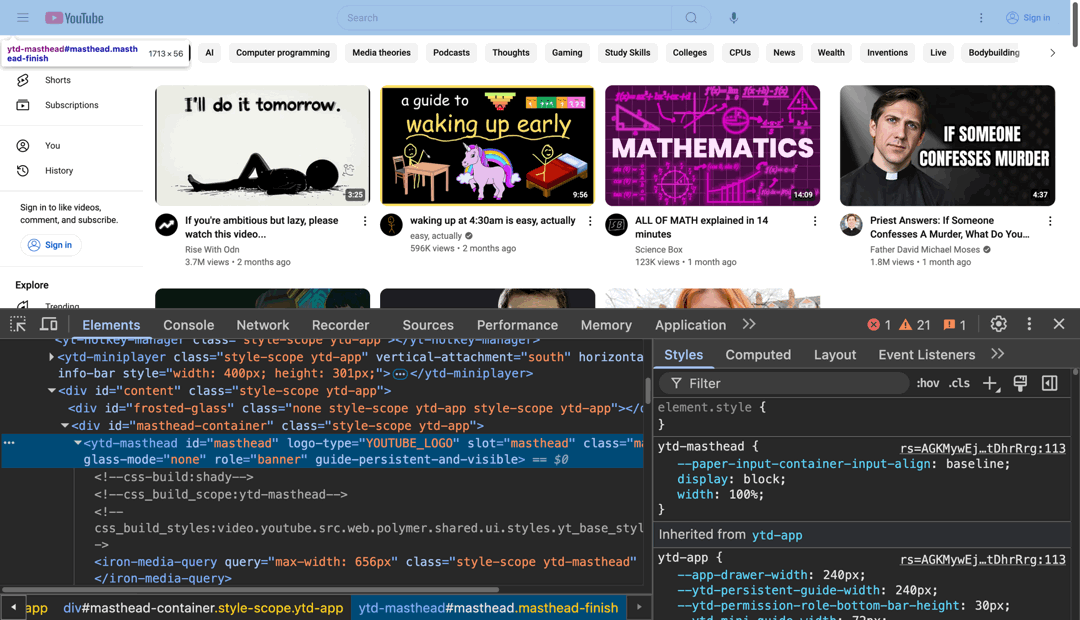Switch to the Layout pane
The height and width of the screenshot is (620, 1080).
pyautogui.click(x=835, y=355)
